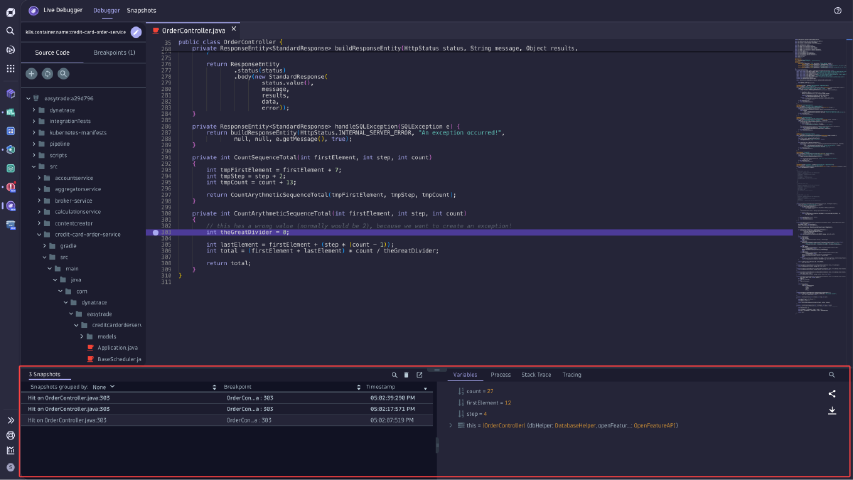The image size is (853, 480).
Task: Click the add source repository plus icon
Action: tap(32, 73)
